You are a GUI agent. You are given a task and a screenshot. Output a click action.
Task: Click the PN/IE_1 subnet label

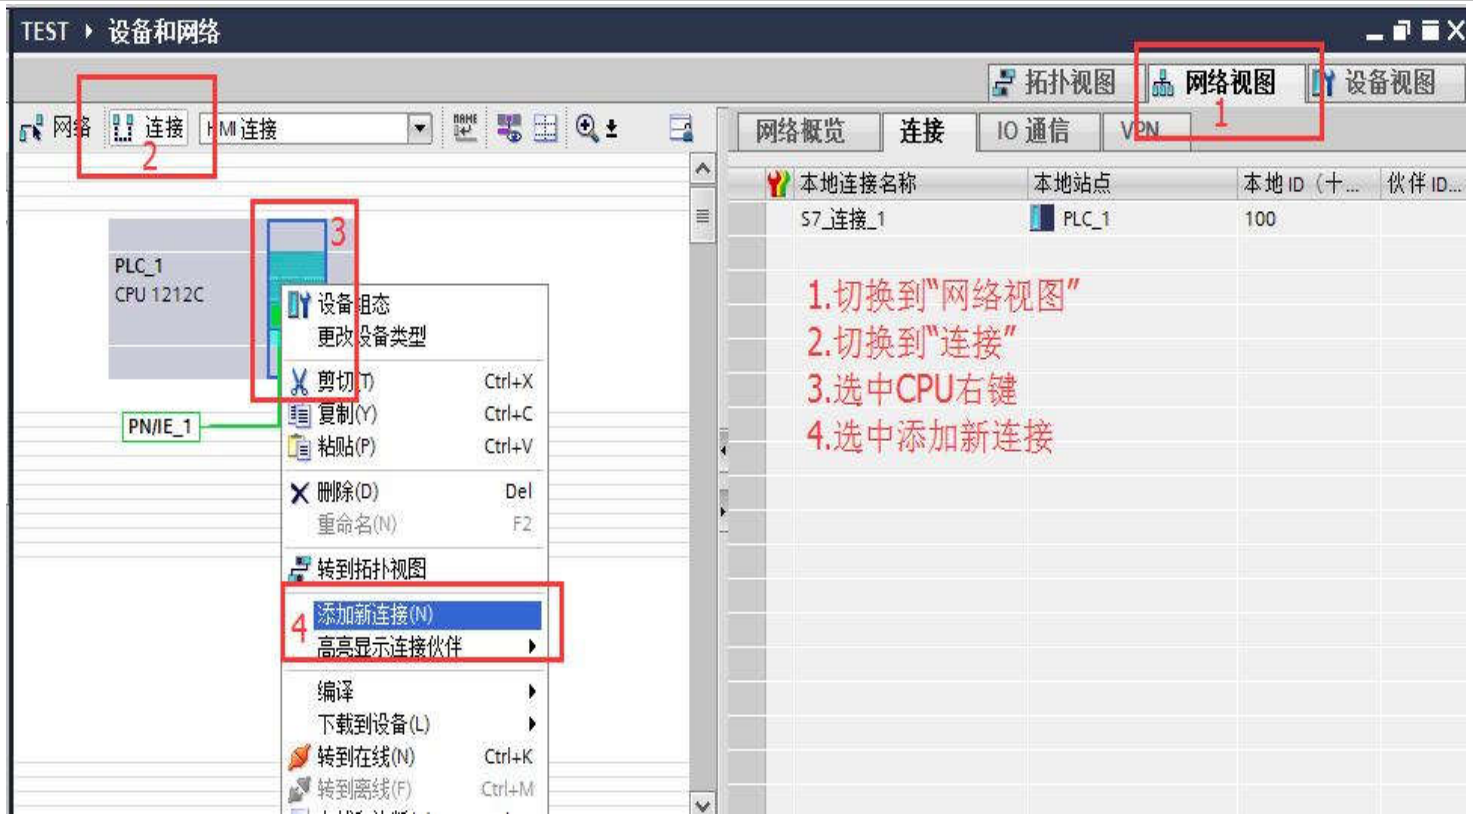[160, 427]
